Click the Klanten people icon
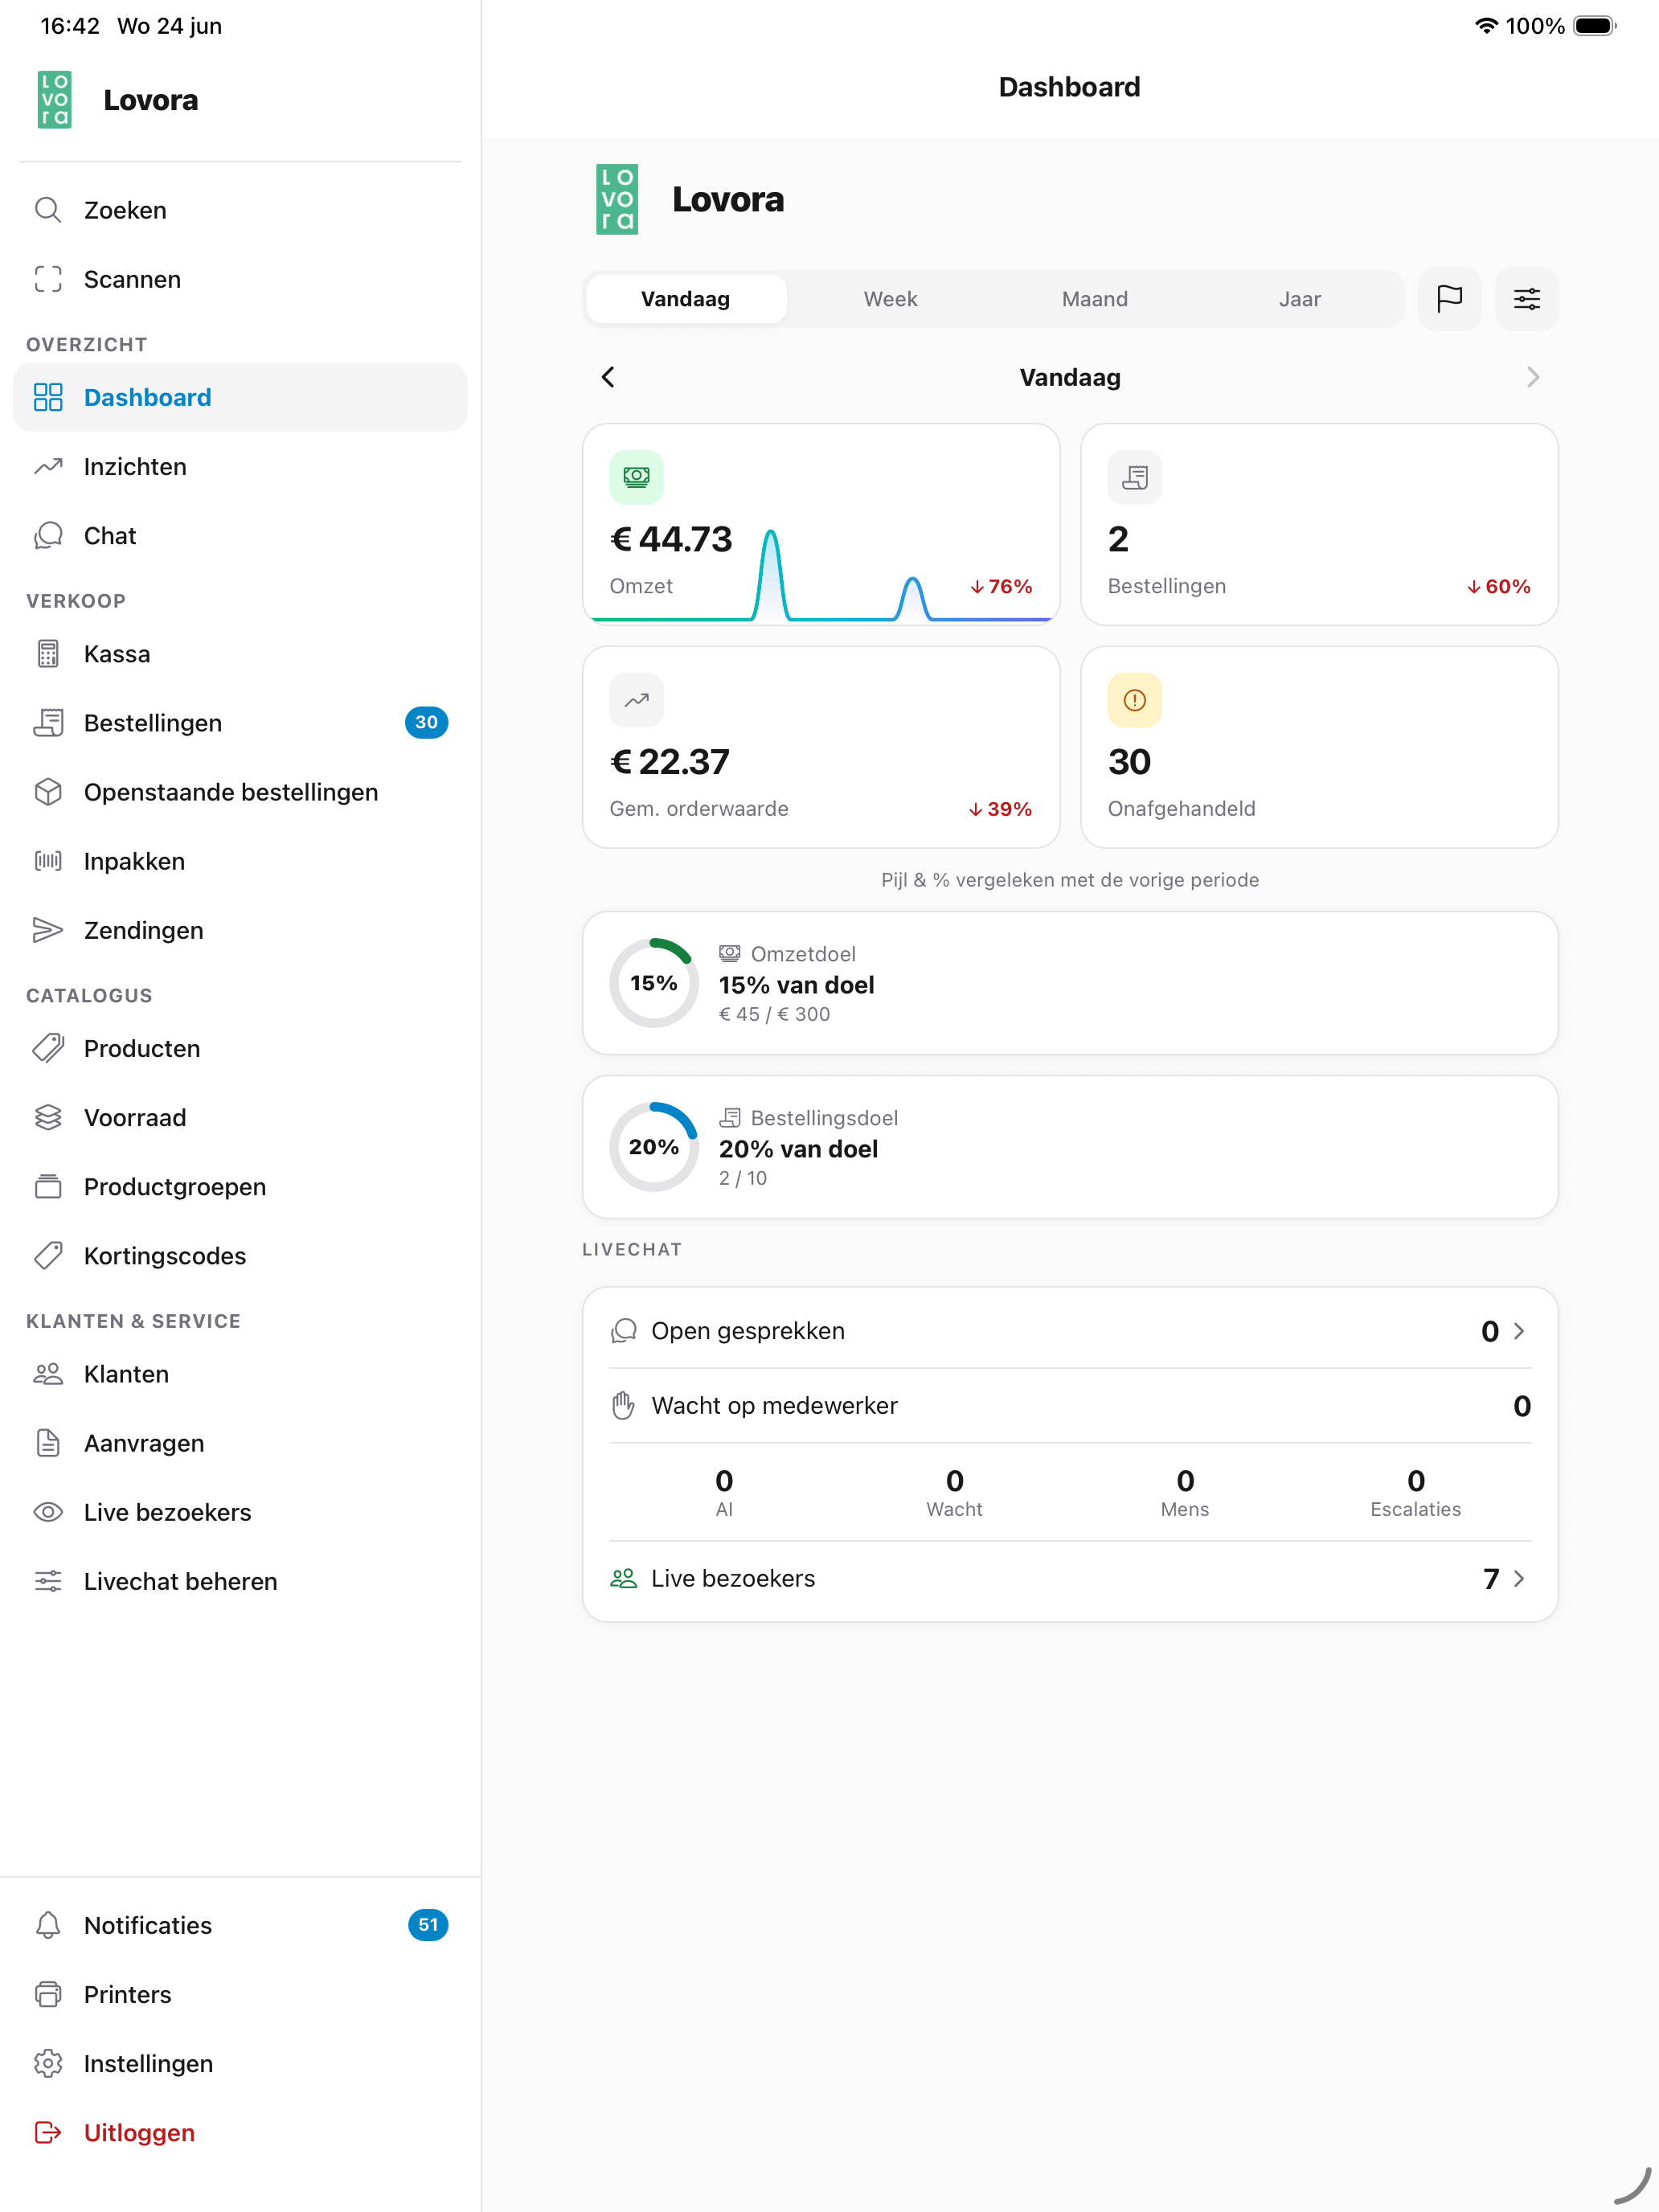The width and height of the screenshot is (1659, 2212). pos(48,1374)
